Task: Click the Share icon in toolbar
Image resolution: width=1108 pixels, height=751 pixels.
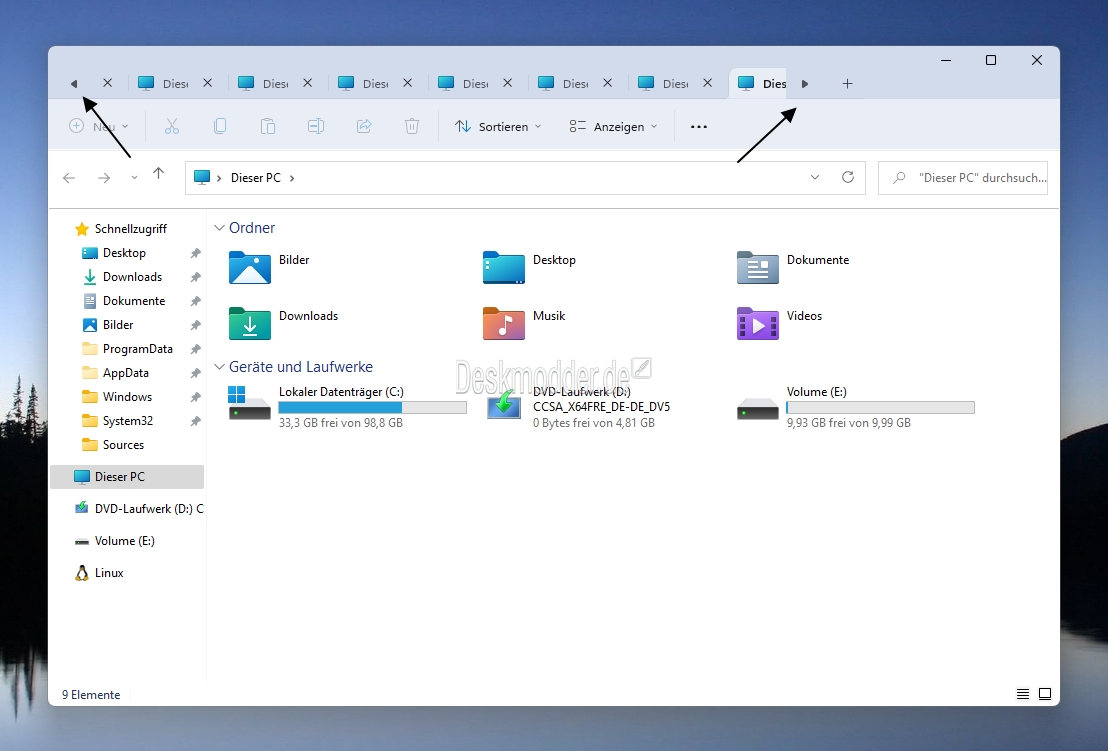Action: pyautogui.click(x=364, y=126)
